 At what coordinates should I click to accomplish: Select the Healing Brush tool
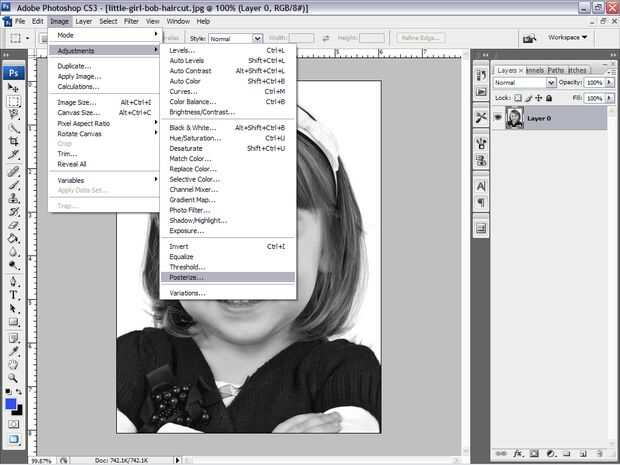(x=13, y=171)
